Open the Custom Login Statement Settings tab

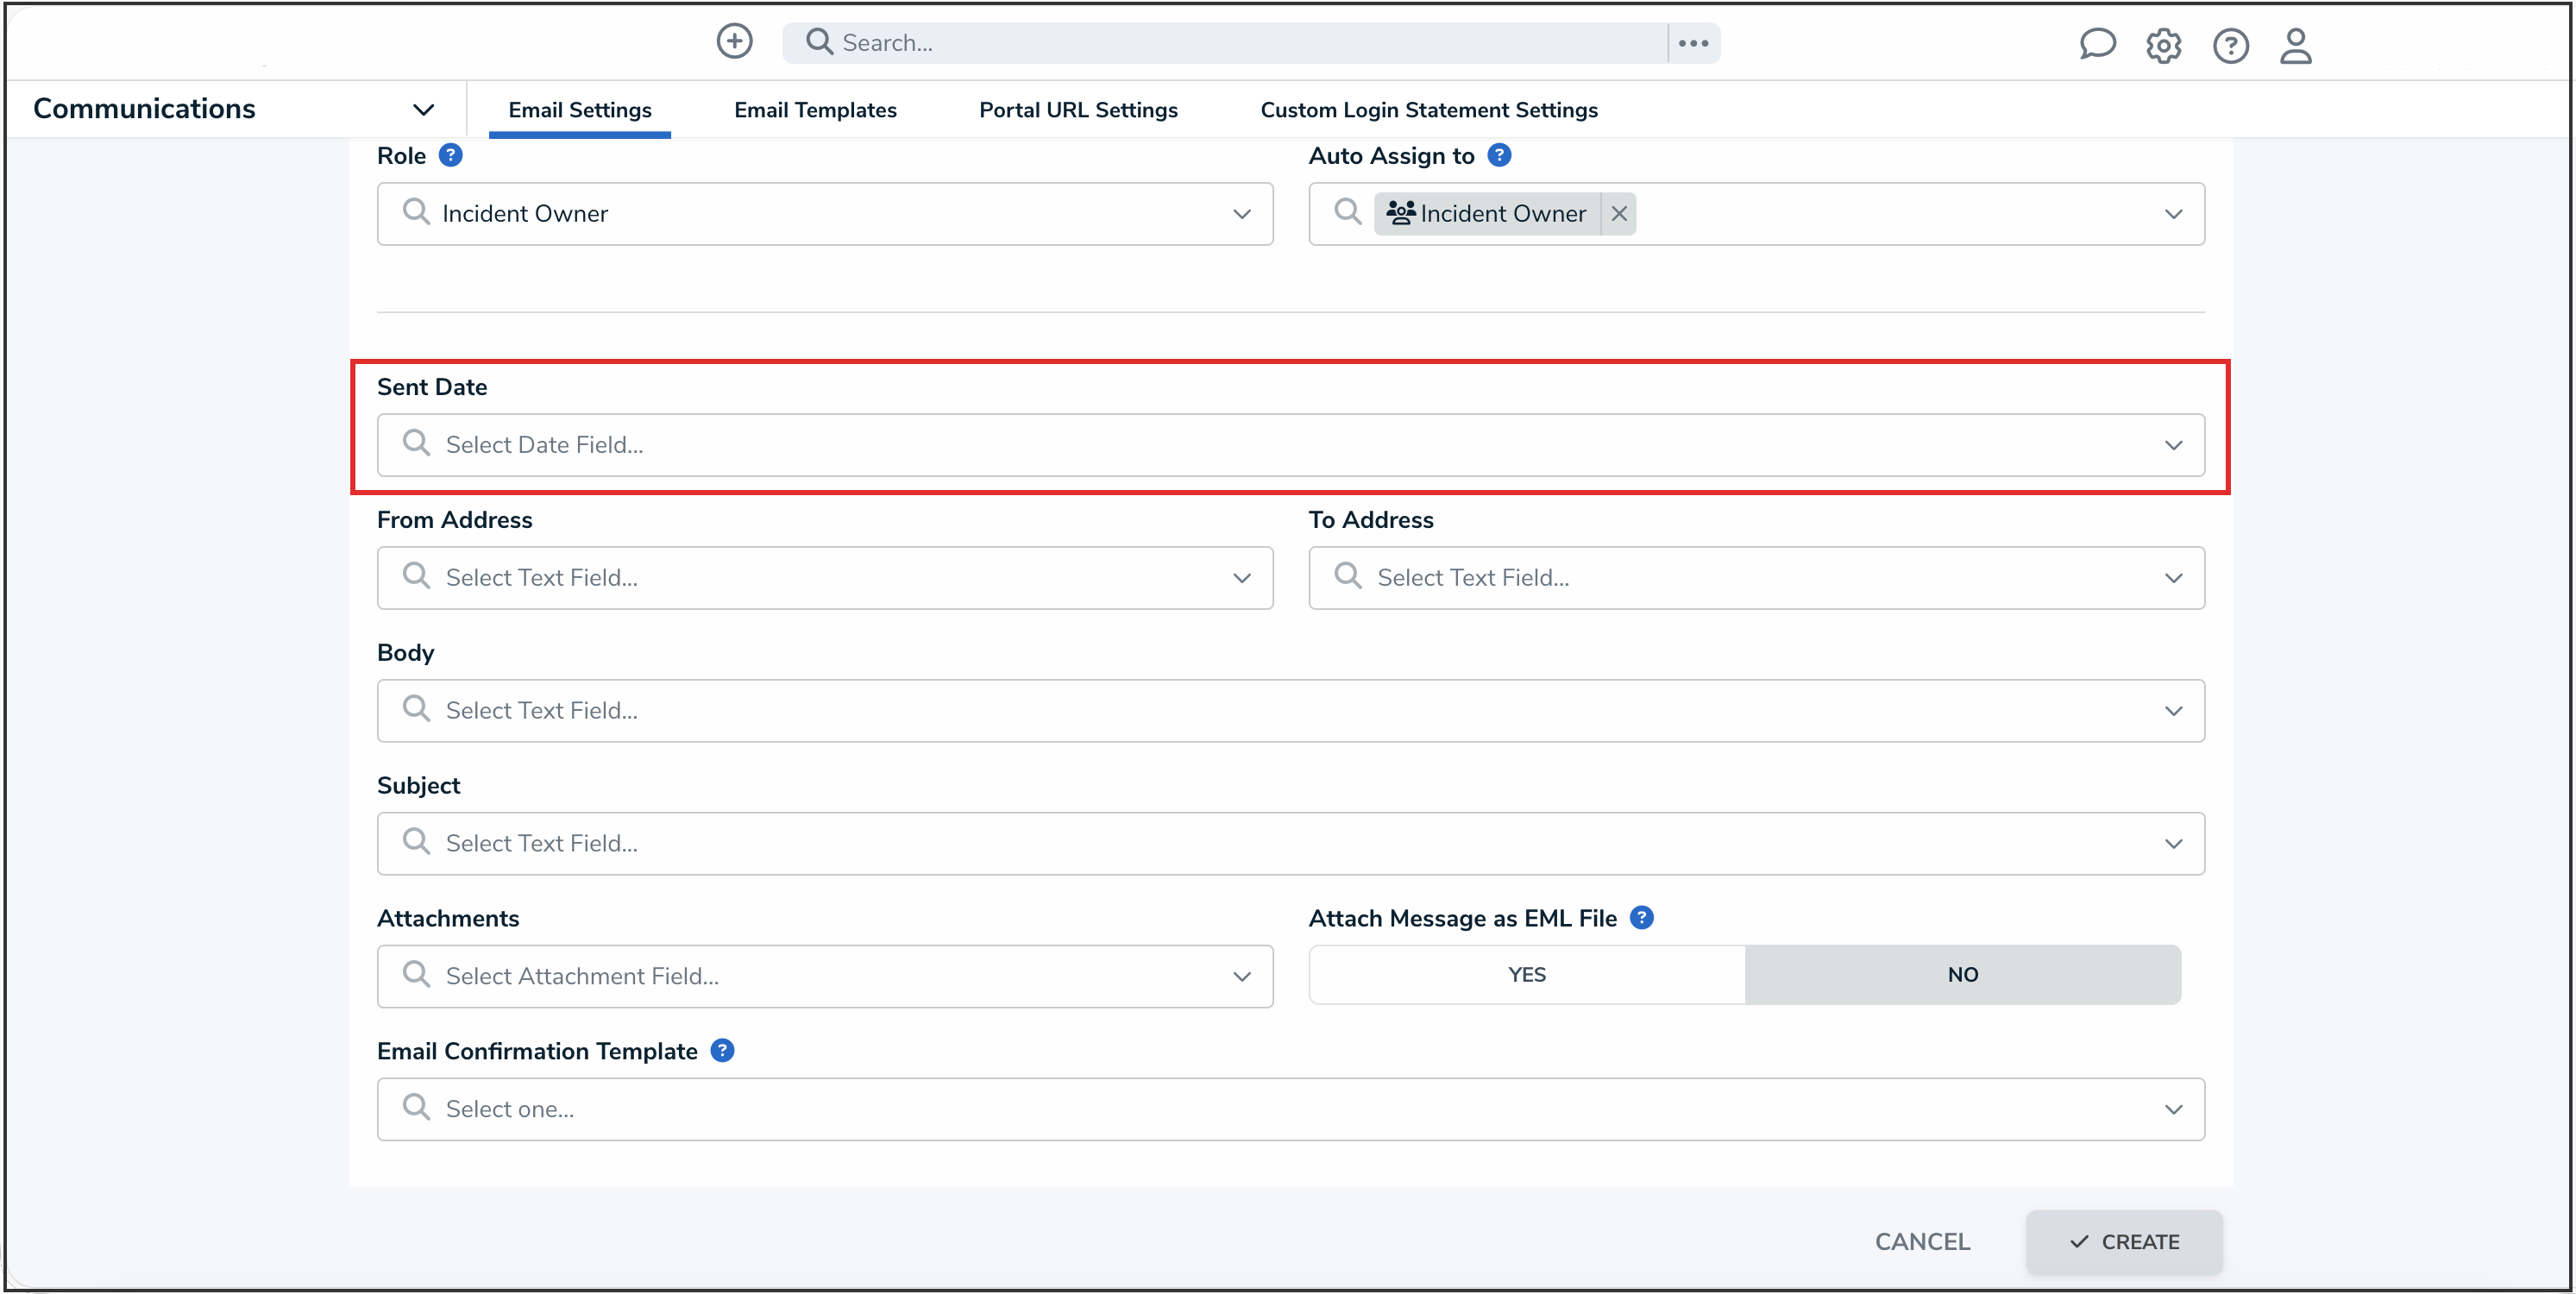pyautogui.click(x=1428, y=110)
